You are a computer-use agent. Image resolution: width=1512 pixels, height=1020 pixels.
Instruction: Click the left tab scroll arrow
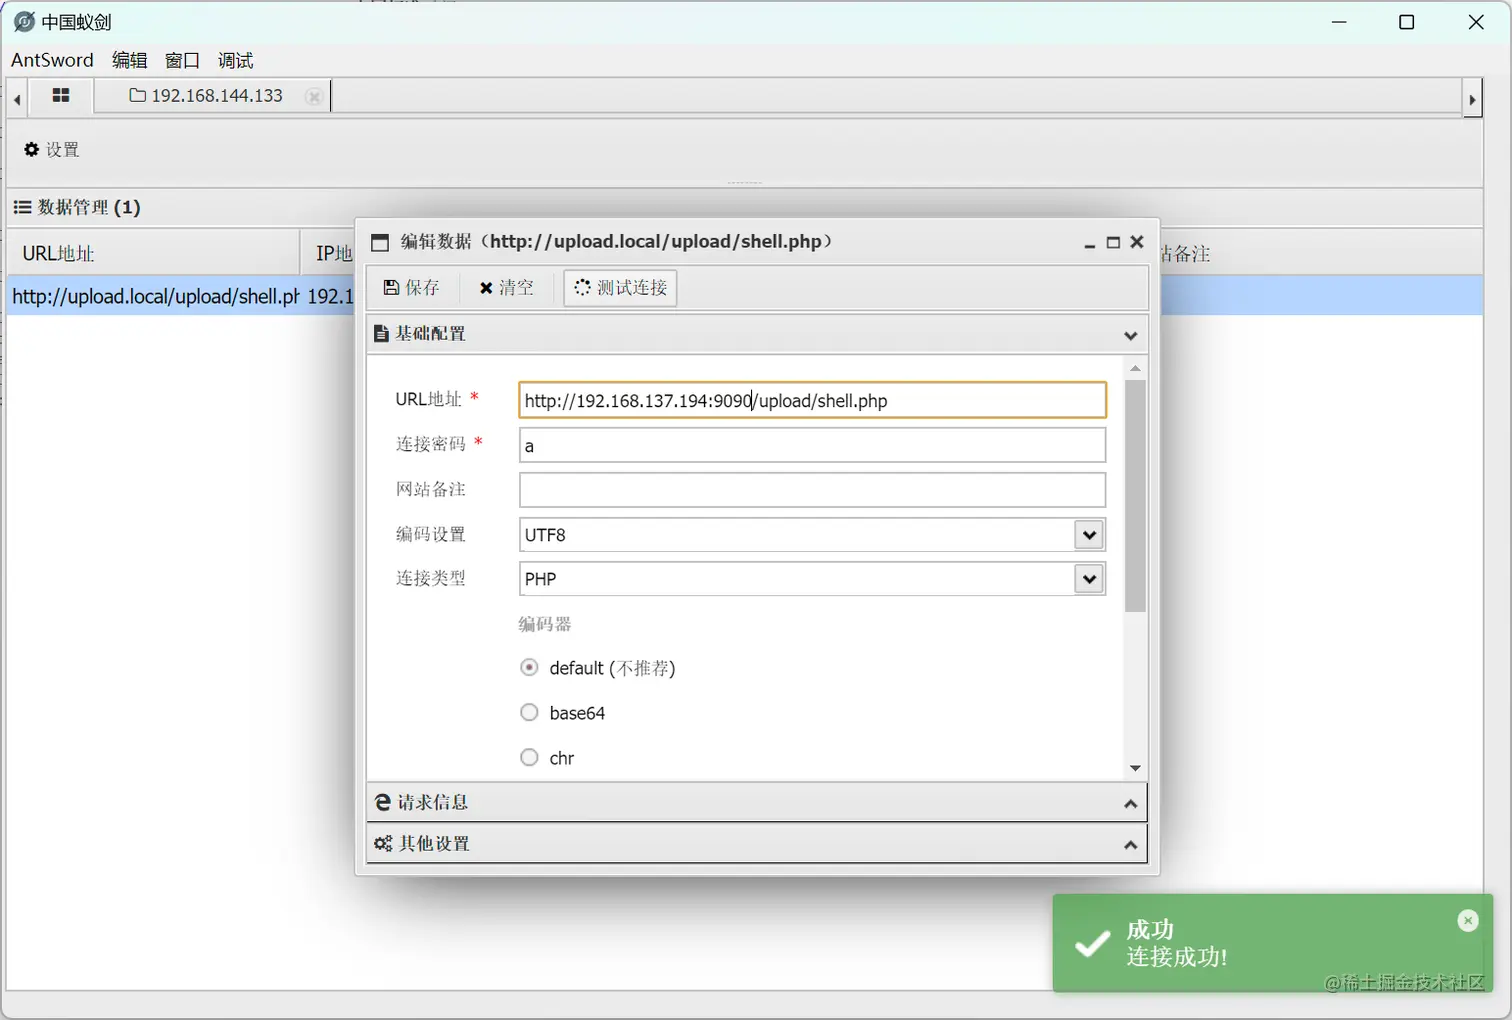click(x=17, y=99)
